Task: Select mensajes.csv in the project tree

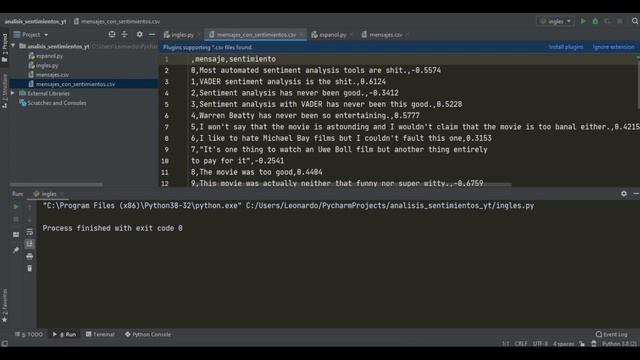Action: coord(52,75)
